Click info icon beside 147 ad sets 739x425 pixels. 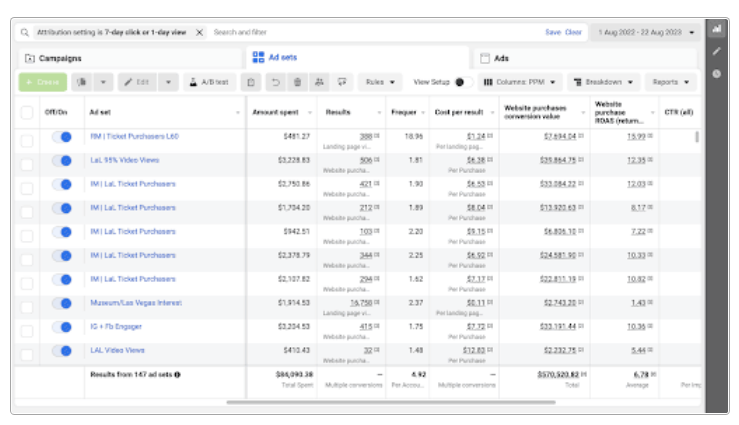click(177, 375)
